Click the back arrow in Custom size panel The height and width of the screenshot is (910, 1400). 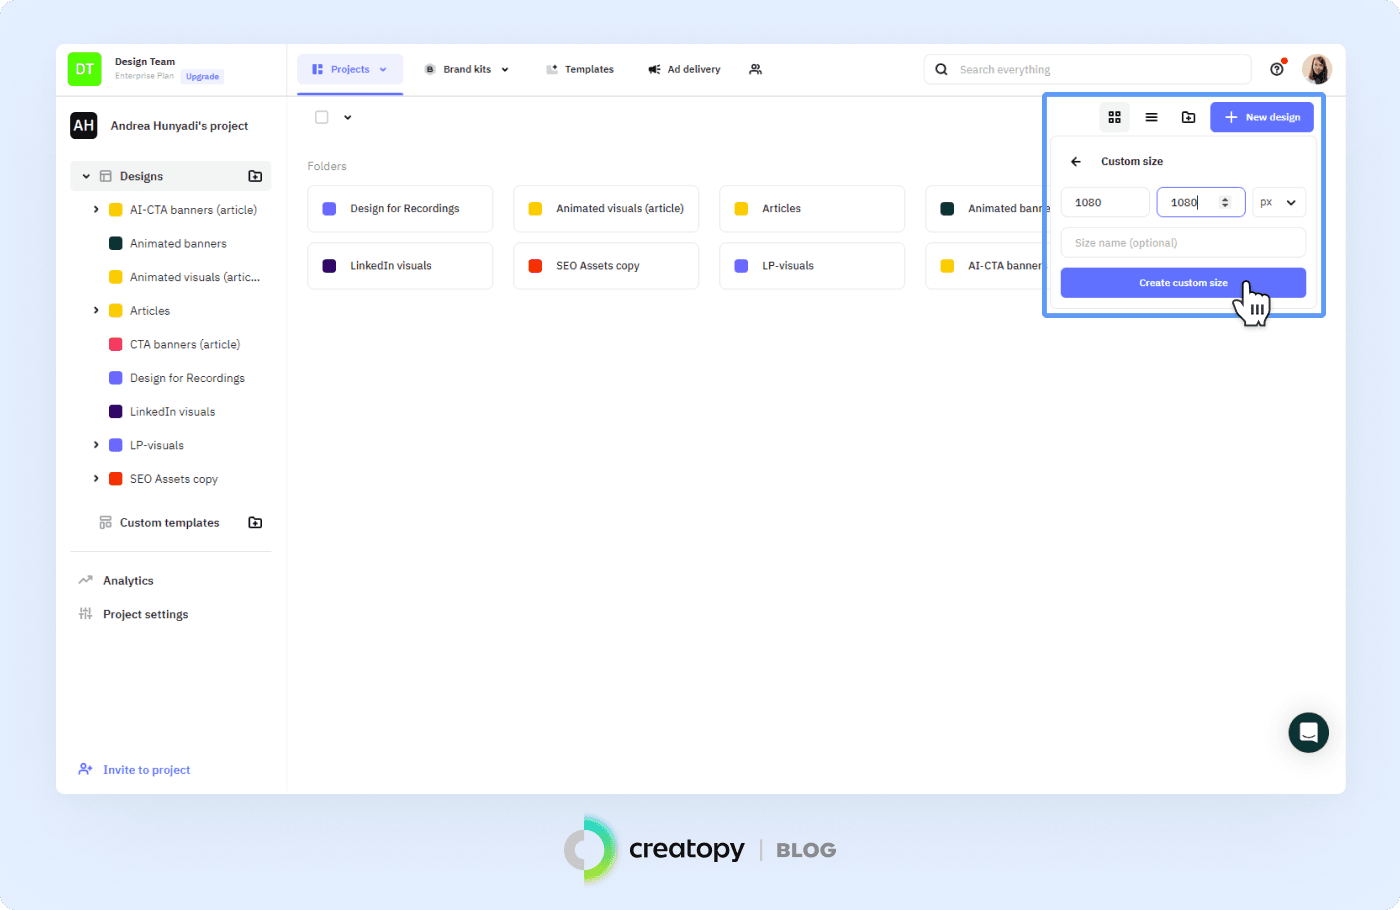click(1076, 161)
